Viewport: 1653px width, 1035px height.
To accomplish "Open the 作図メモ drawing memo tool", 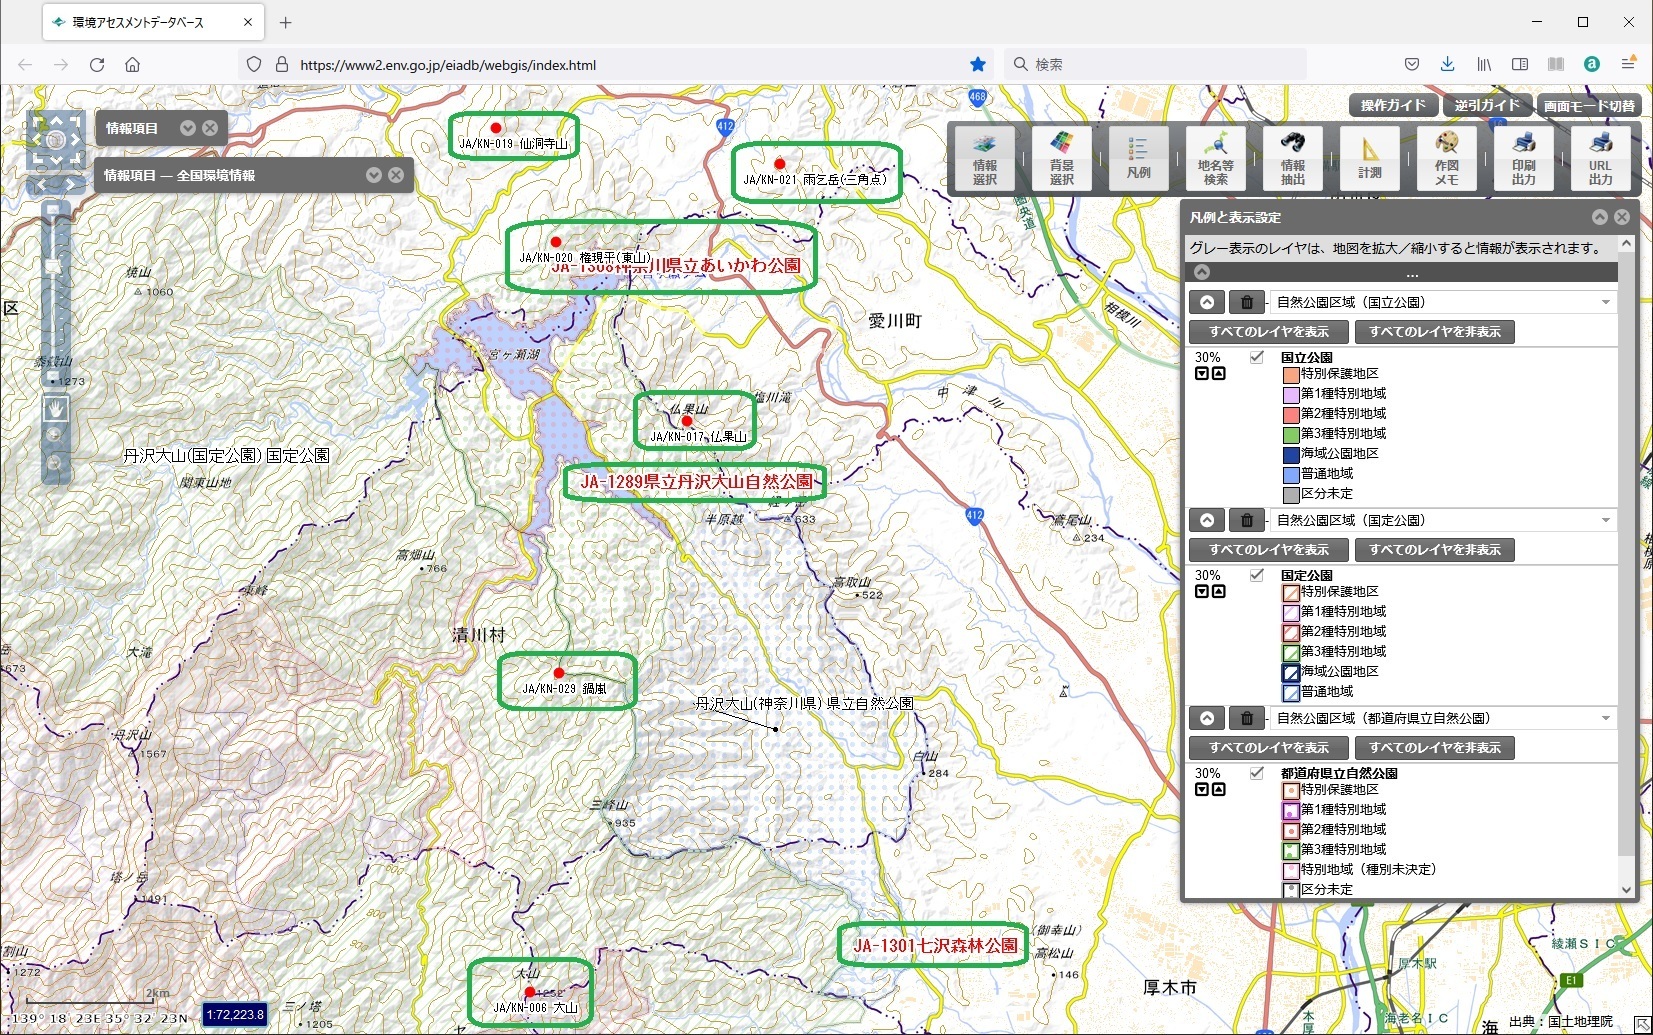I will (1446, 158).
